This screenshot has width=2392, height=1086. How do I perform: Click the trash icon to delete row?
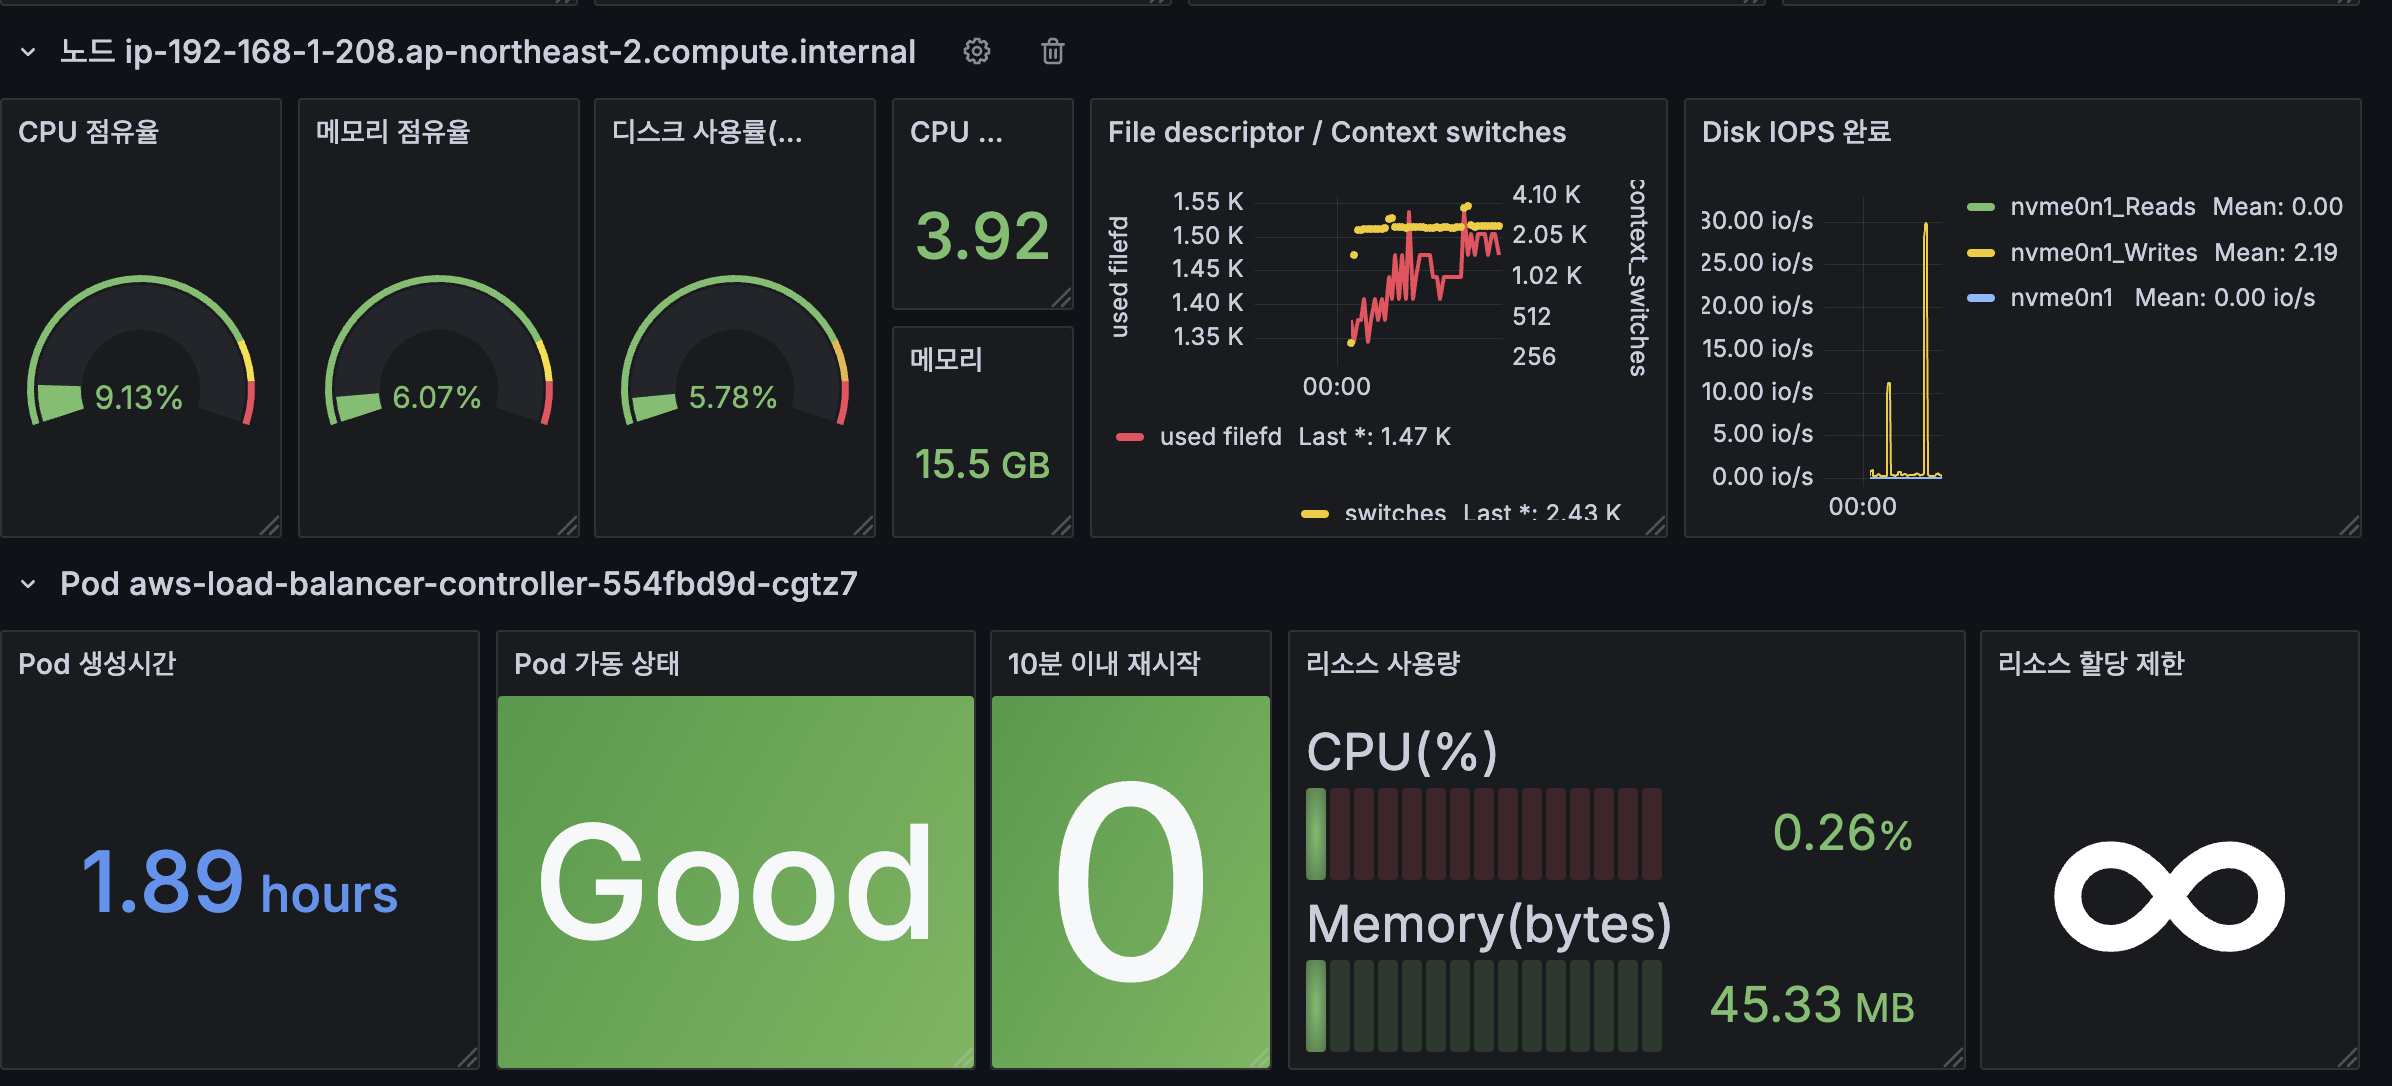[x=1052, y=51]
